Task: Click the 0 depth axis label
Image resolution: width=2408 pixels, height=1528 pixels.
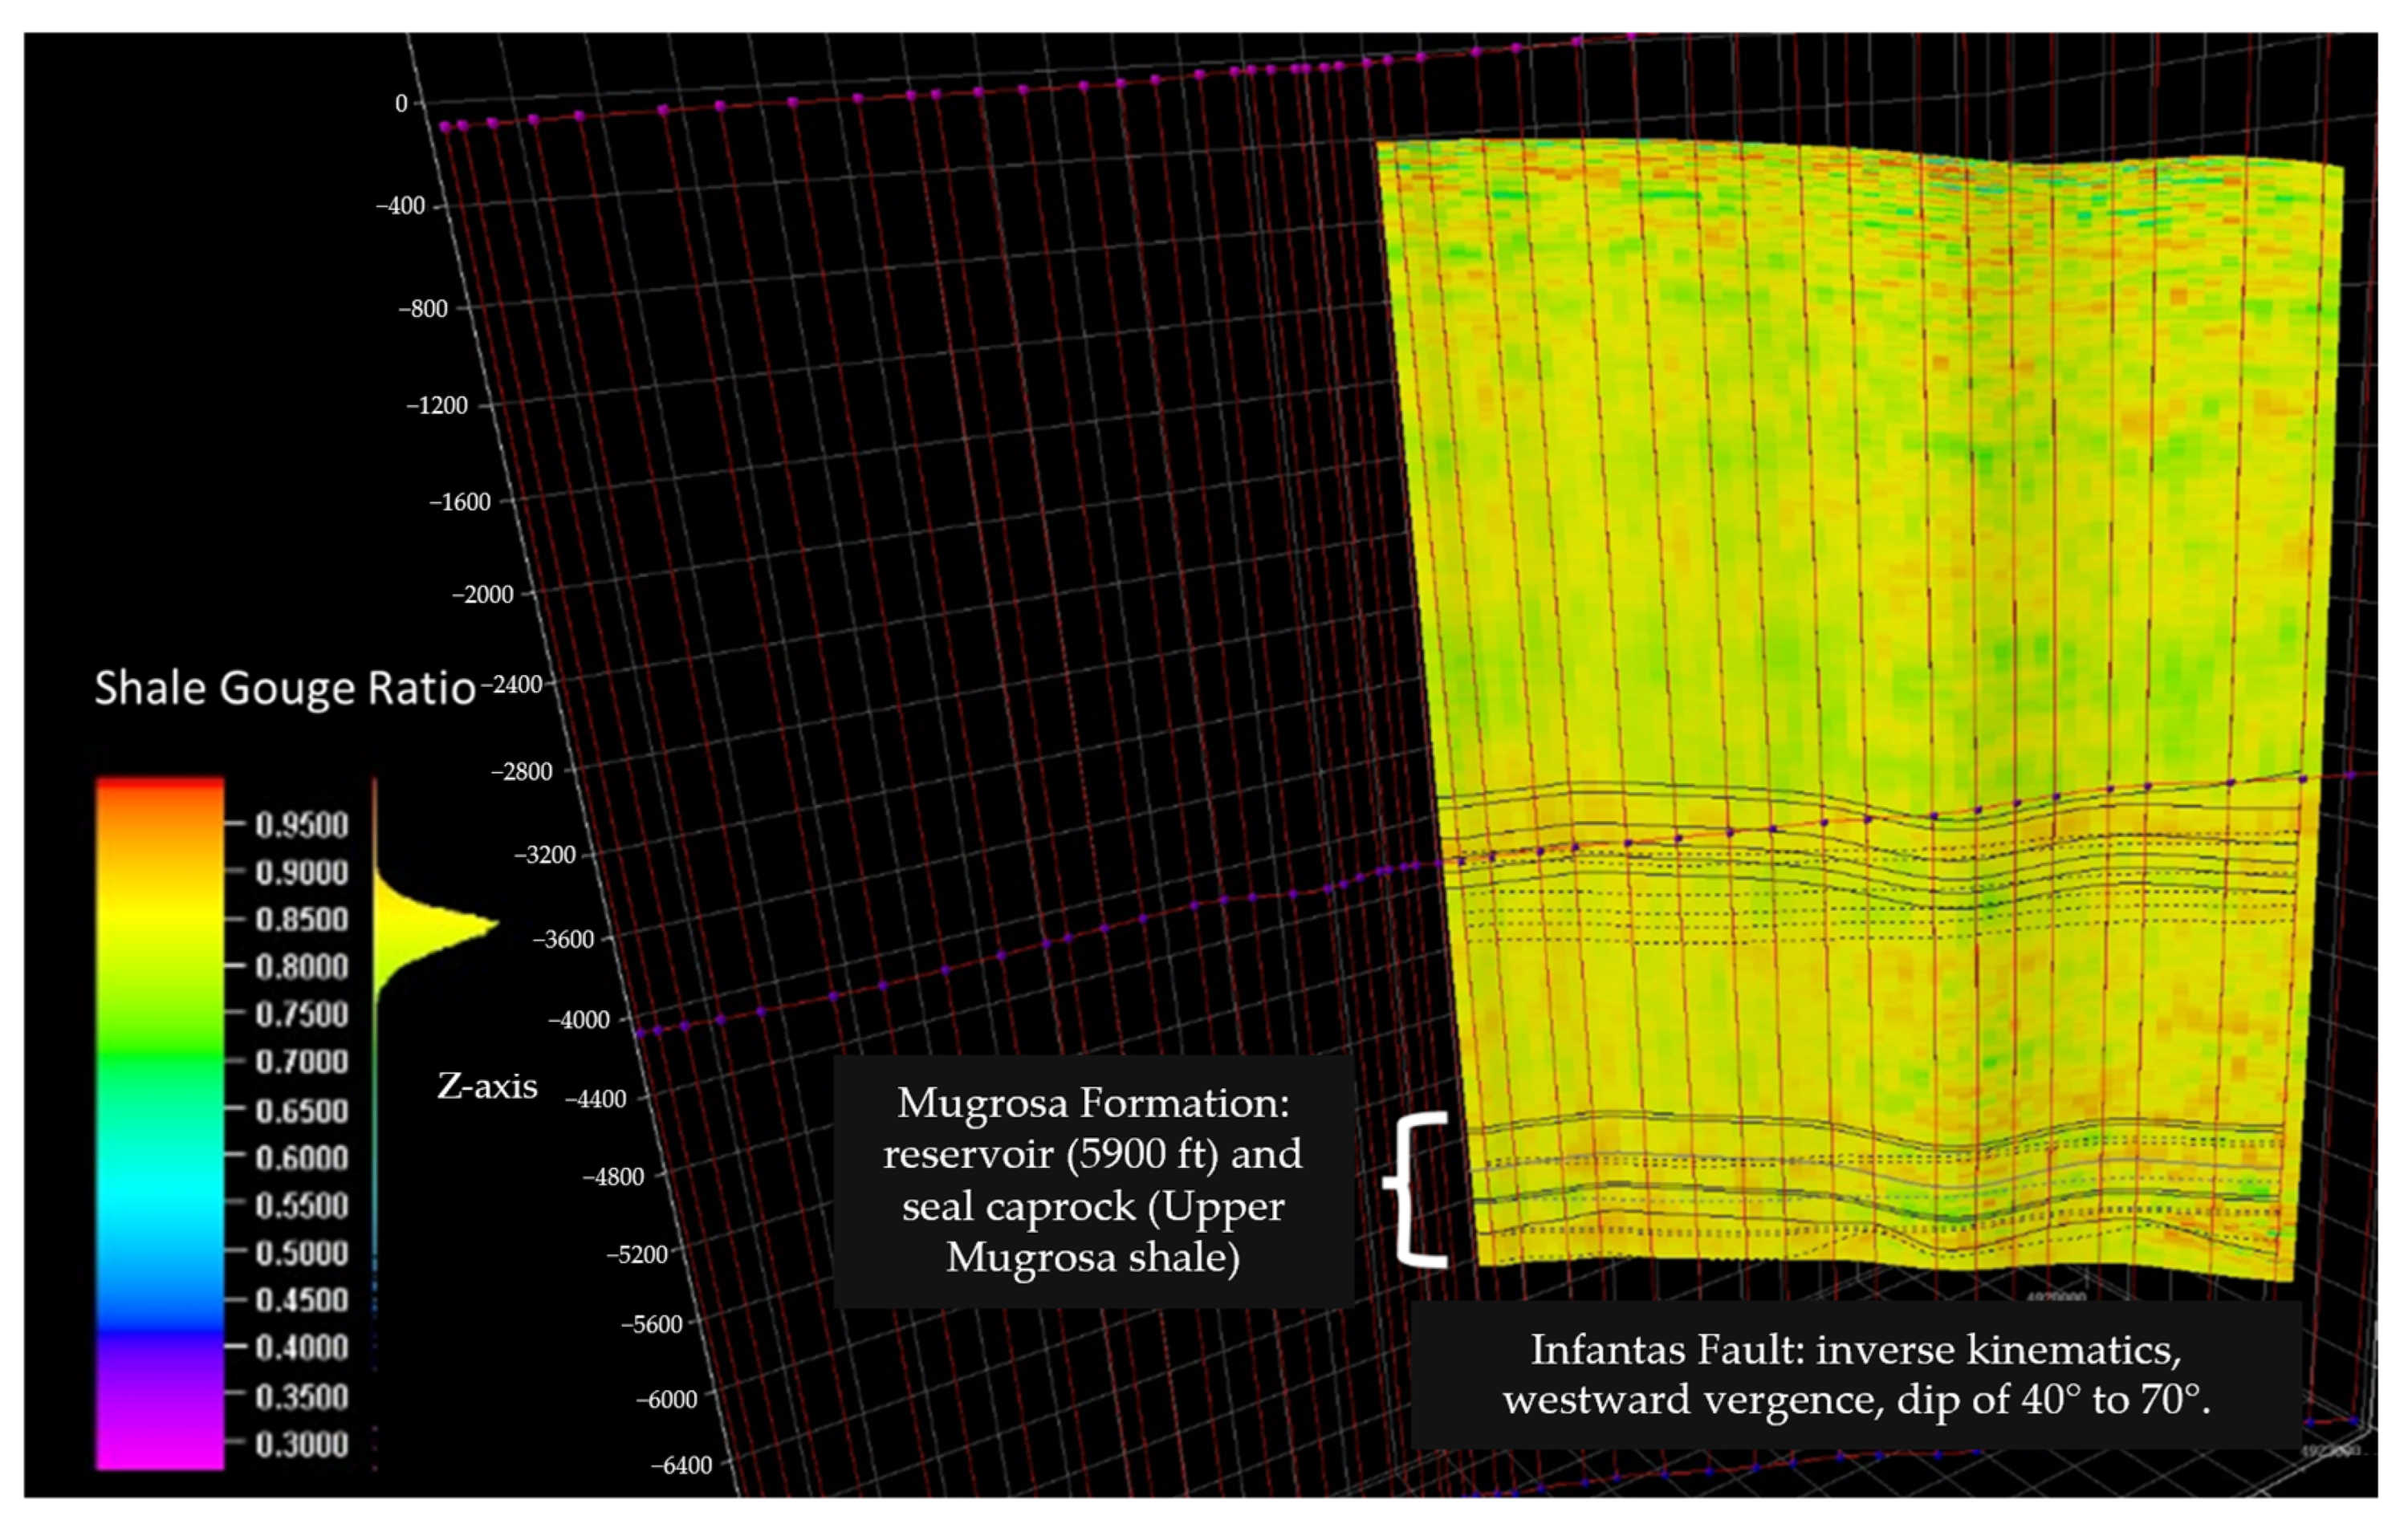Action: (402, 103)
